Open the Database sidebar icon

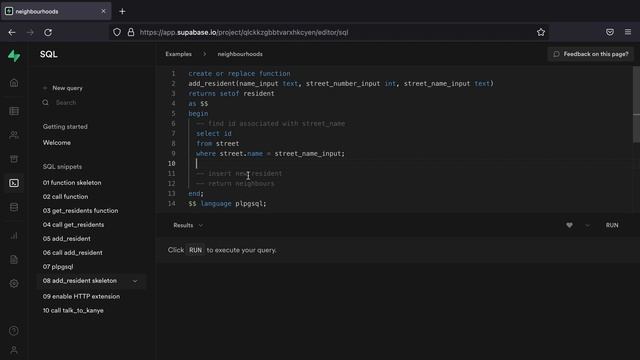coord(14,207)
